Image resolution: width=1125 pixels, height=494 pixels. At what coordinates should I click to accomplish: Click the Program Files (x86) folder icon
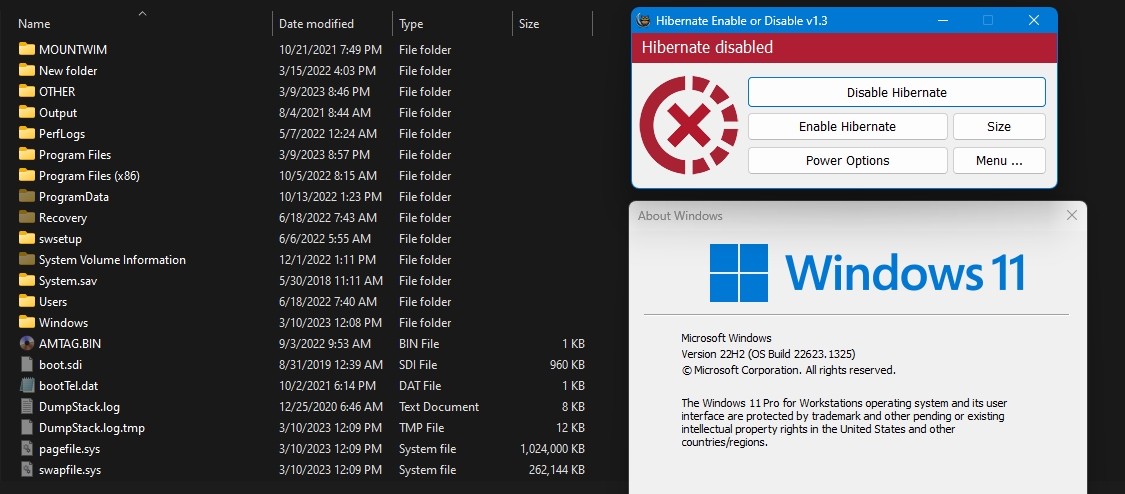click(27, 175)
